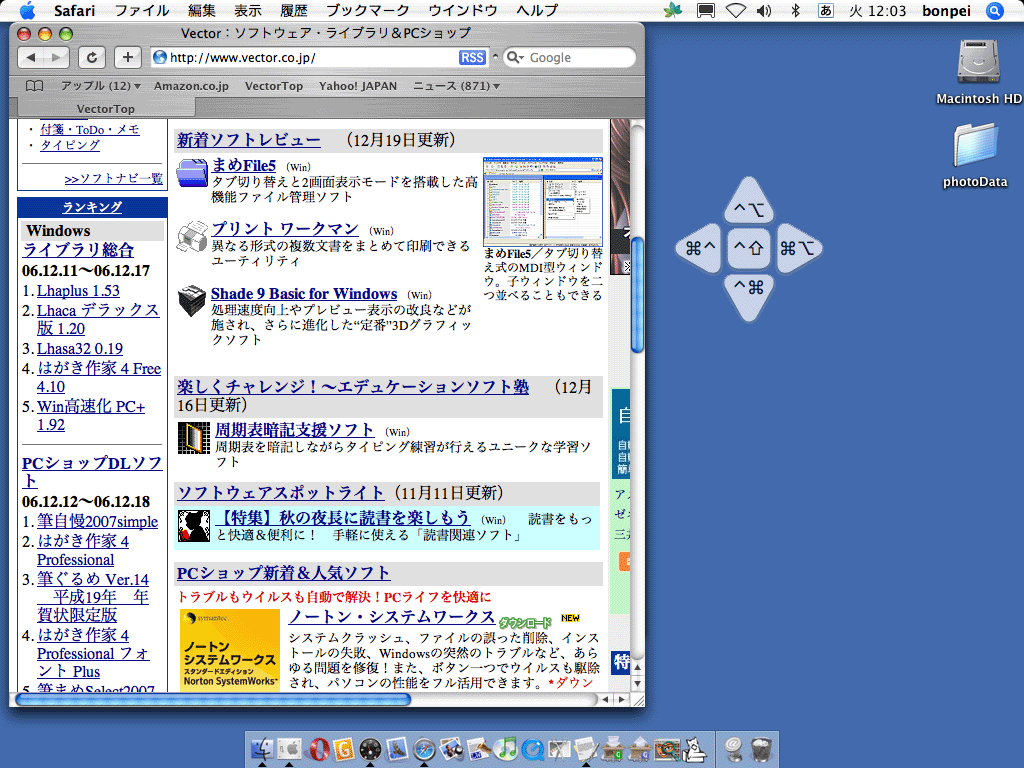The height and width of the screenshot is (768, 1024).
Task: Open the 履歴 menu
Action: tap(294, 10)
